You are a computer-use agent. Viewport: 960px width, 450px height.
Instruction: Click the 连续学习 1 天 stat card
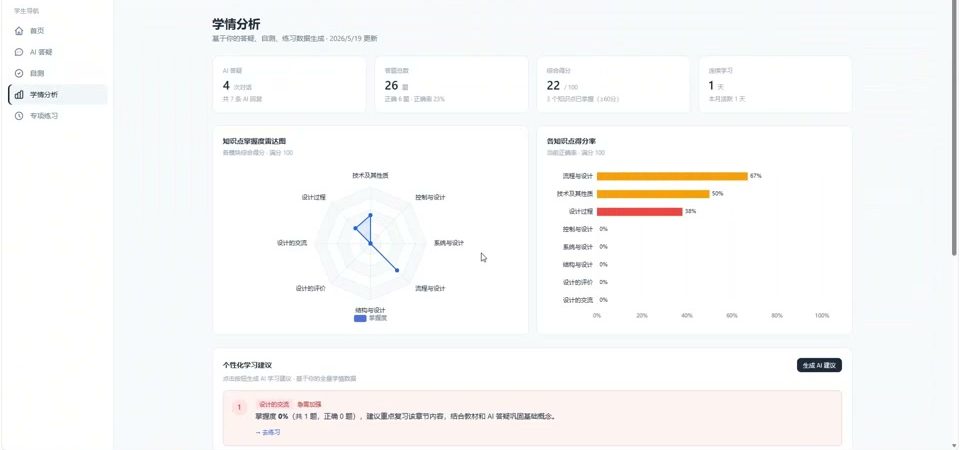(x=775, y=84)
